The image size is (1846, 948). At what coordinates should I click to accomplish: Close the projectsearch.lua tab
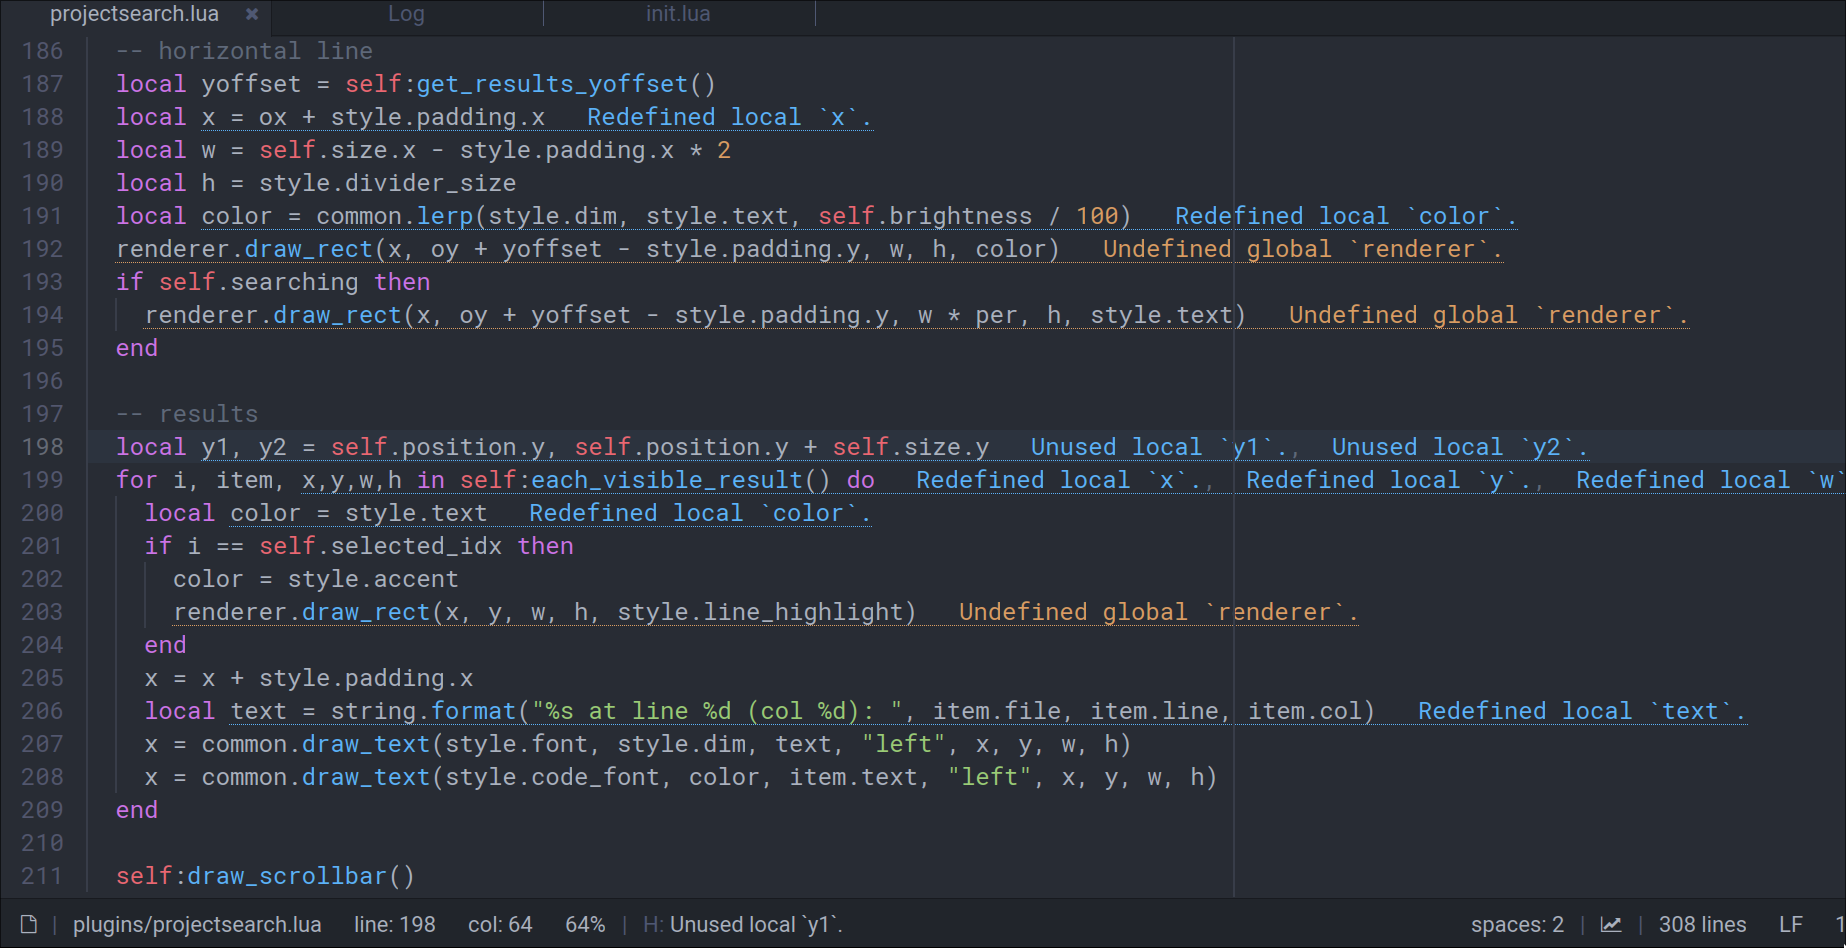[252, 14]
